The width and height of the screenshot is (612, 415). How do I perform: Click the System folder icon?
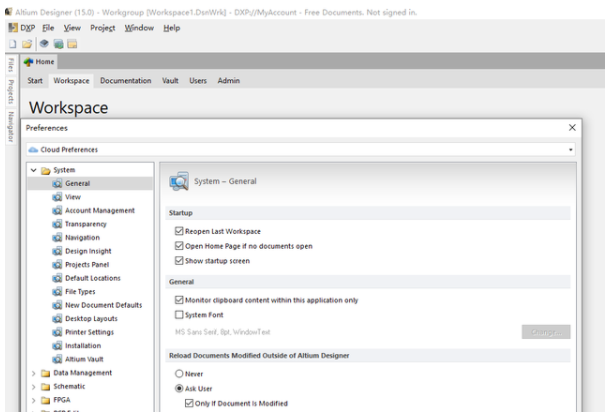pyautogui.click(x=46, y=171)
